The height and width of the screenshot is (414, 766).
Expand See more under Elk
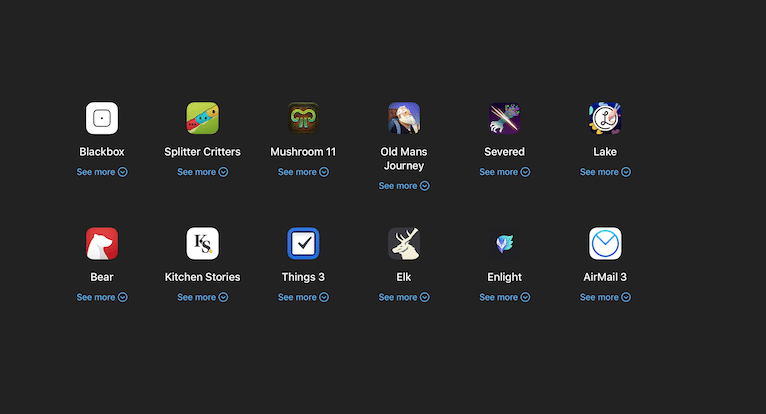[x=404, y=297]
